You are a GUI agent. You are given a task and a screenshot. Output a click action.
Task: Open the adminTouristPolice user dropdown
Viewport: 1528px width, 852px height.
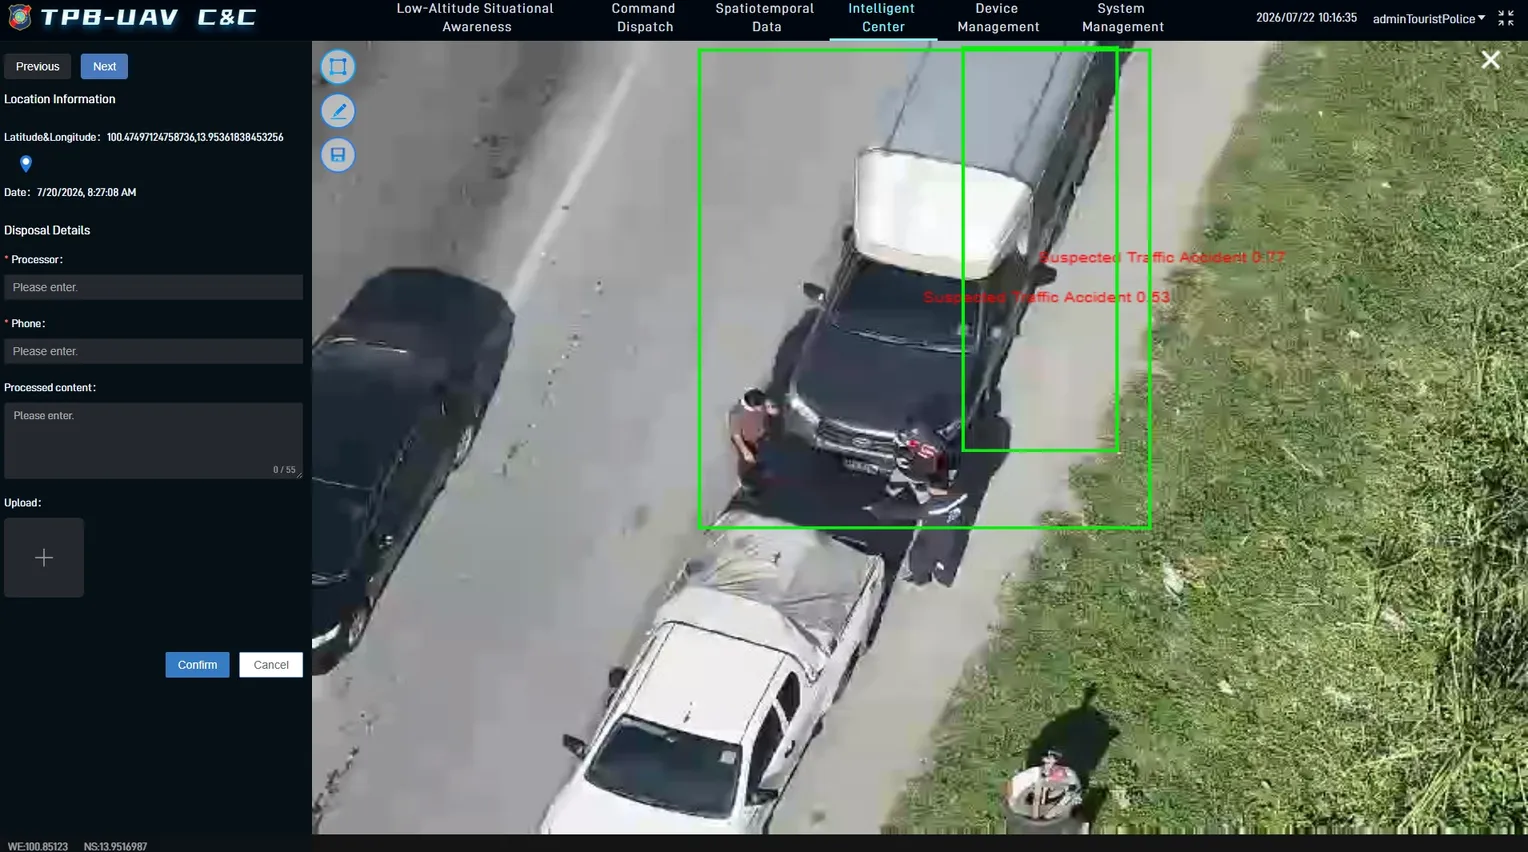(x=1428, y=19)
